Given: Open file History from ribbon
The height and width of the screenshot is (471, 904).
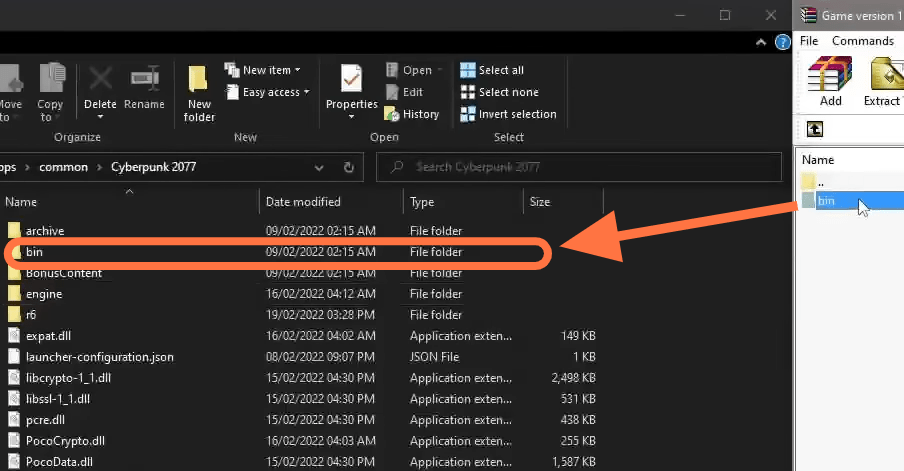Looking at the screenshot, I should (x=412, y=114).
